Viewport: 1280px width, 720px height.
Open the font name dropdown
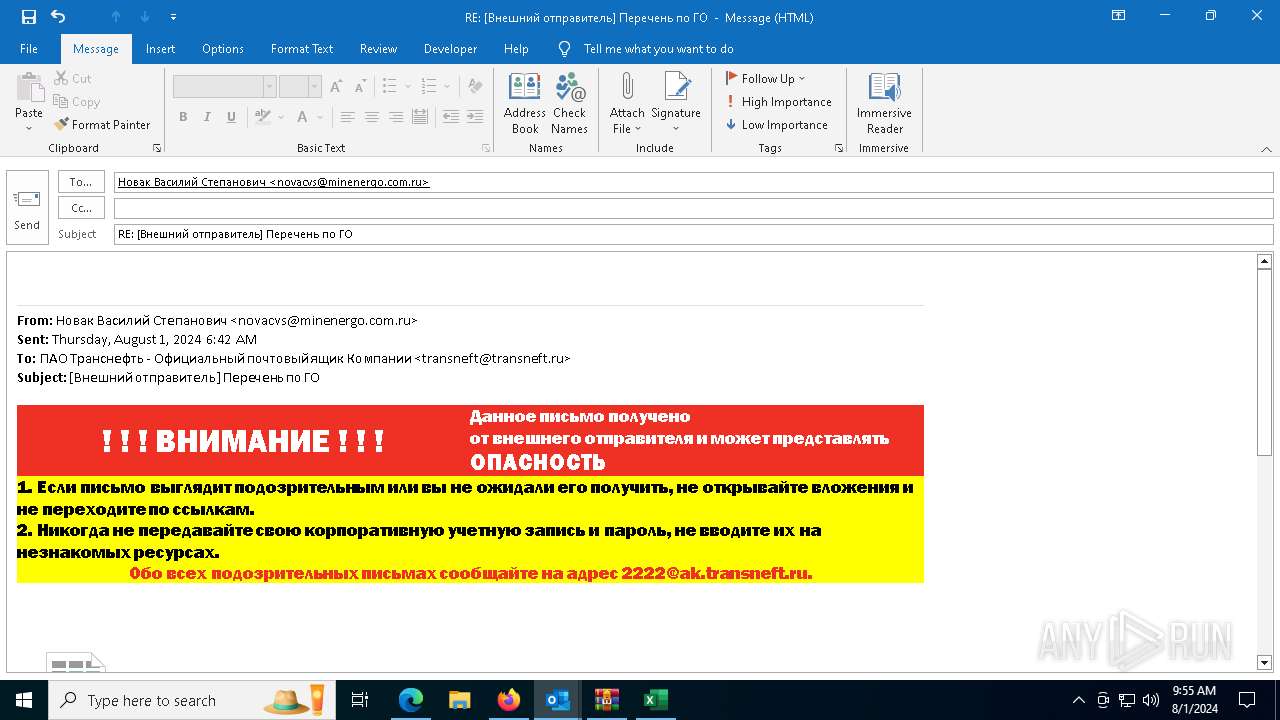pos(270,87)
